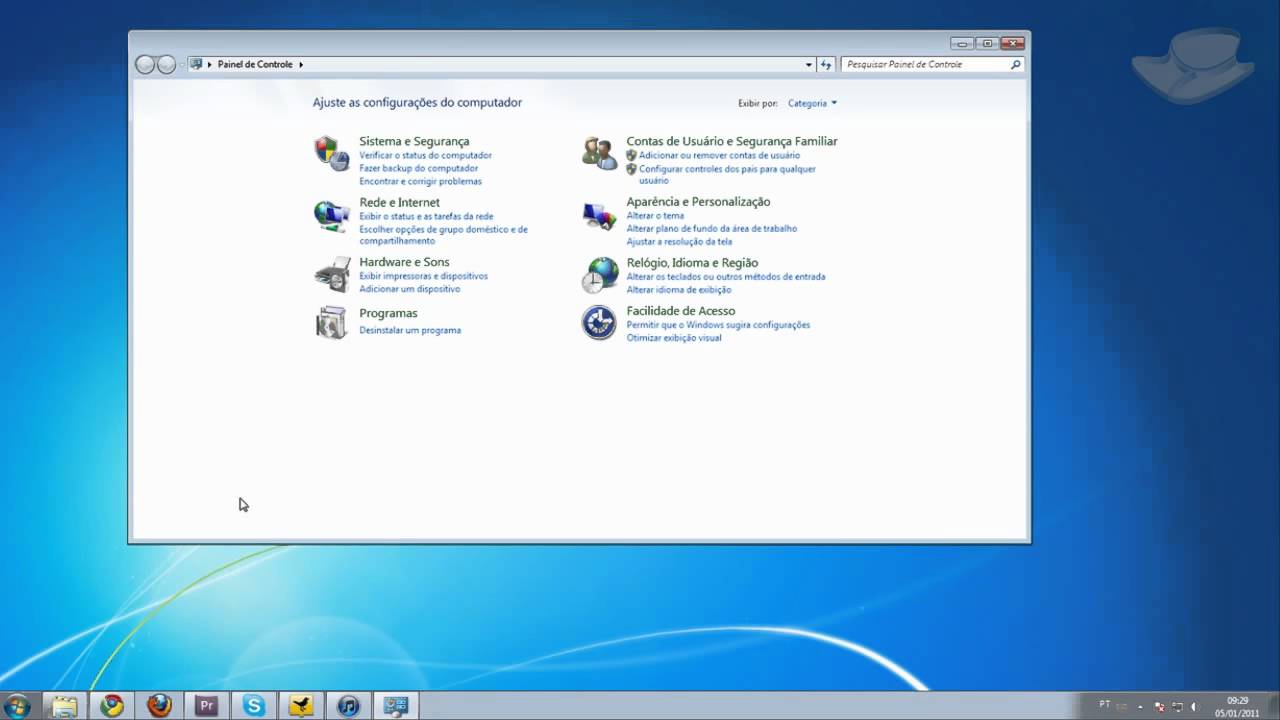This screenshot has width=1280, height=720.
Task: Click Configurar controles dos pais link
Action: tap(727, 175)
